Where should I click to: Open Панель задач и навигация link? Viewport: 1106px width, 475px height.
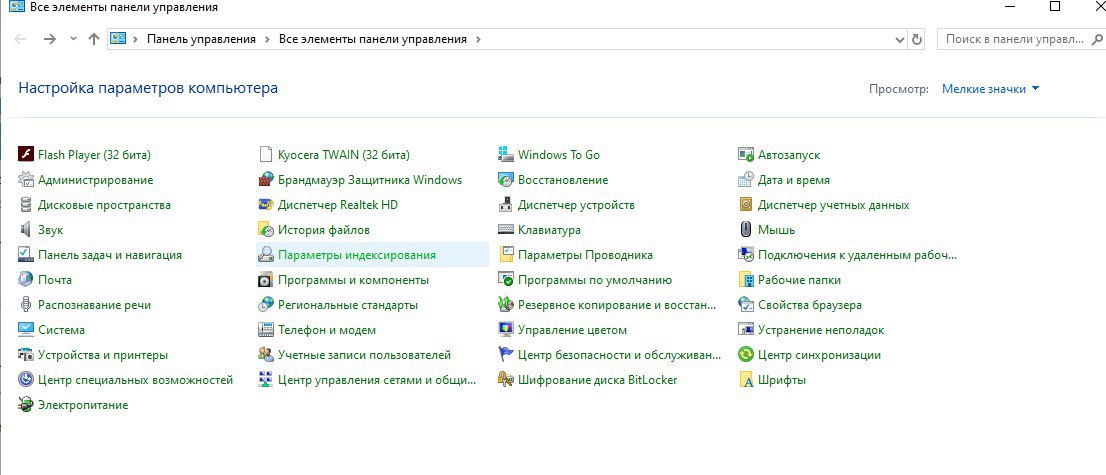tap(110, 255)
